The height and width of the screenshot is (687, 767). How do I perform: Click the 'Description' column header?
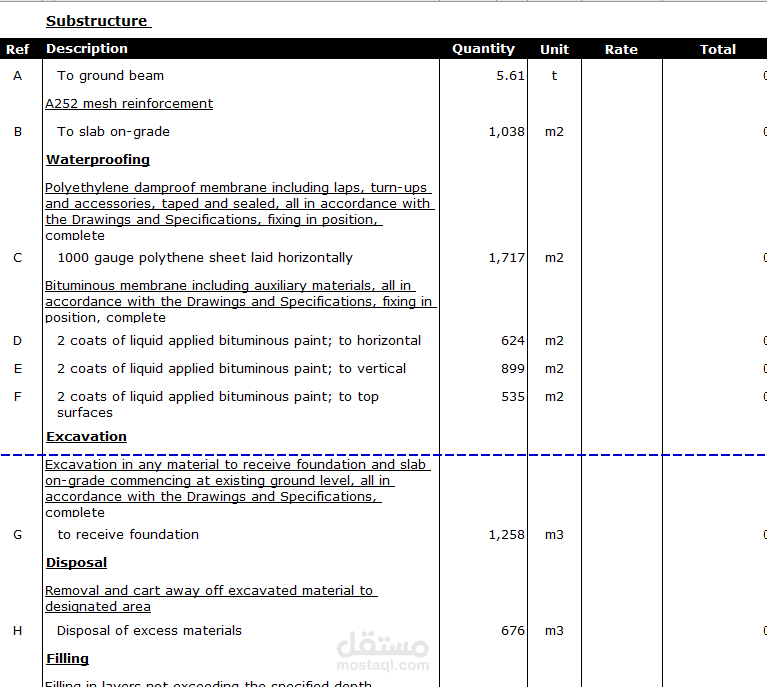87,48
